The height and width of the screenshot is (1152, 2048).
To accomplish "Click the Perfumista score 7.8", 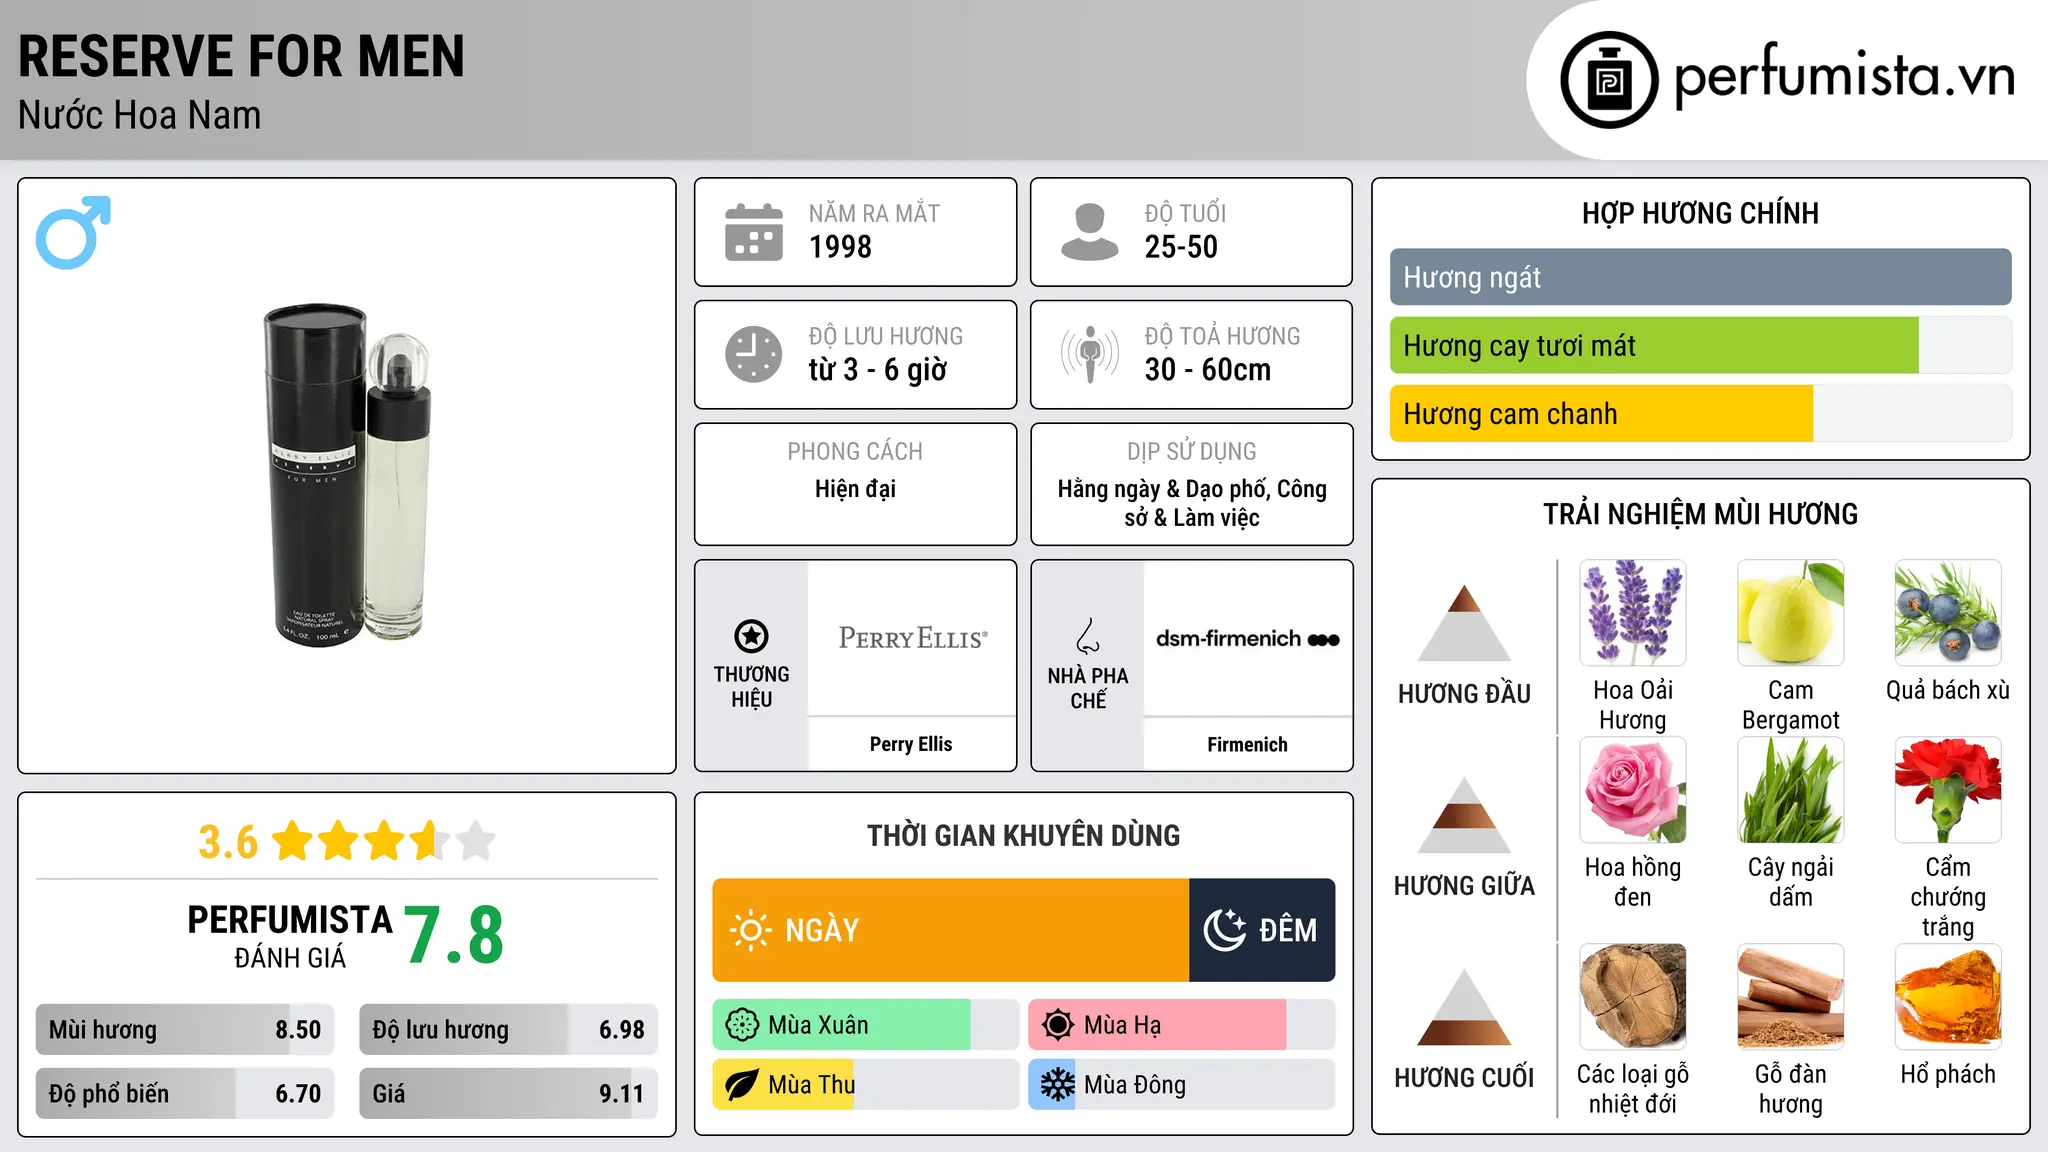I will (x=454, y=935).
